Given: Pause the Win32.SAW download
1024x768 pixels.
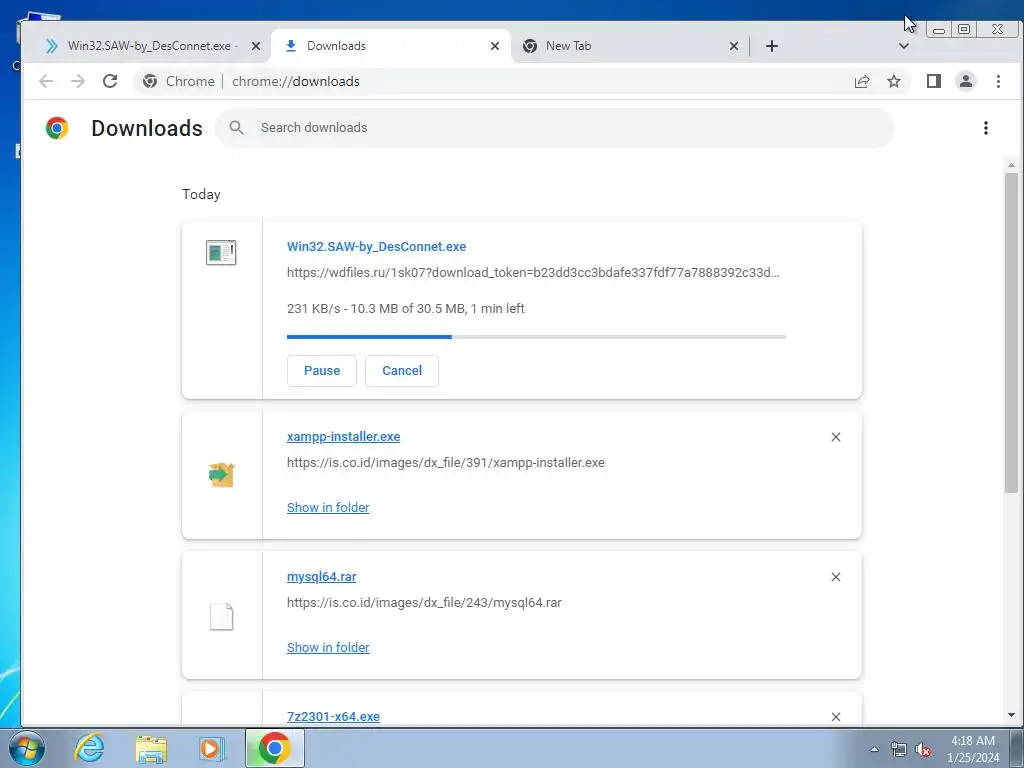Looking at the screenshot, I should point(322,370).
